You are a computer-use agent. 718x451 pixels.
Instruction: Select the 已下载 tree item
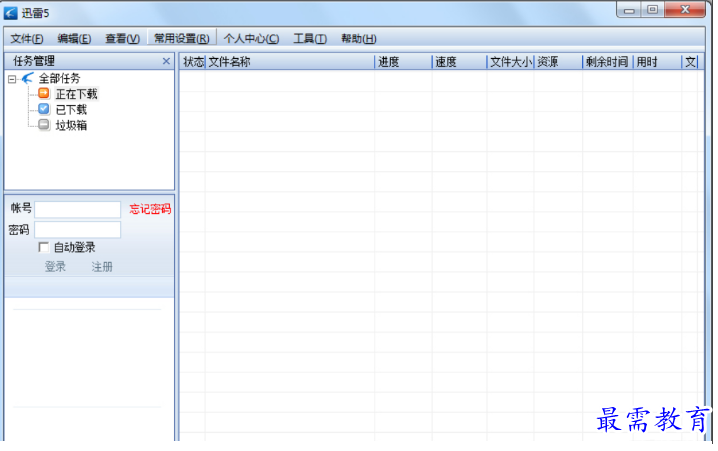coord(71,110)
